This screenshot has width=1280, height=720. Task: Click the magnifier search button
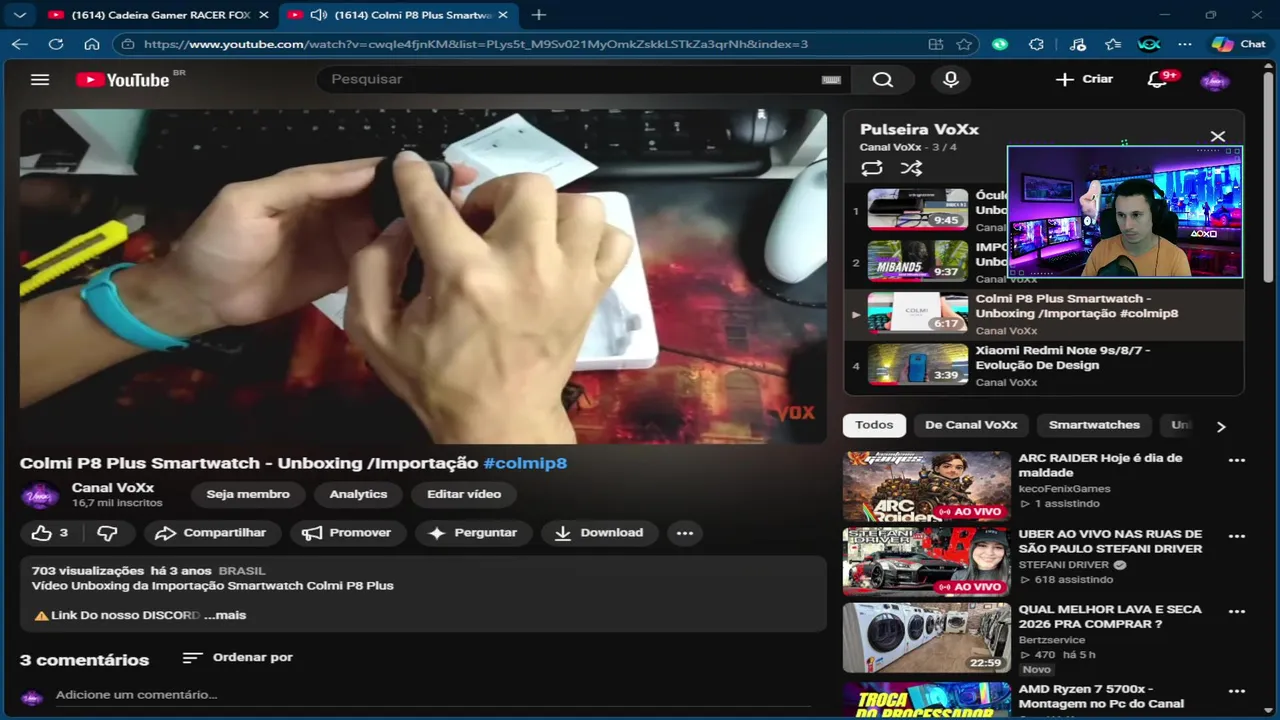(882, 80)
